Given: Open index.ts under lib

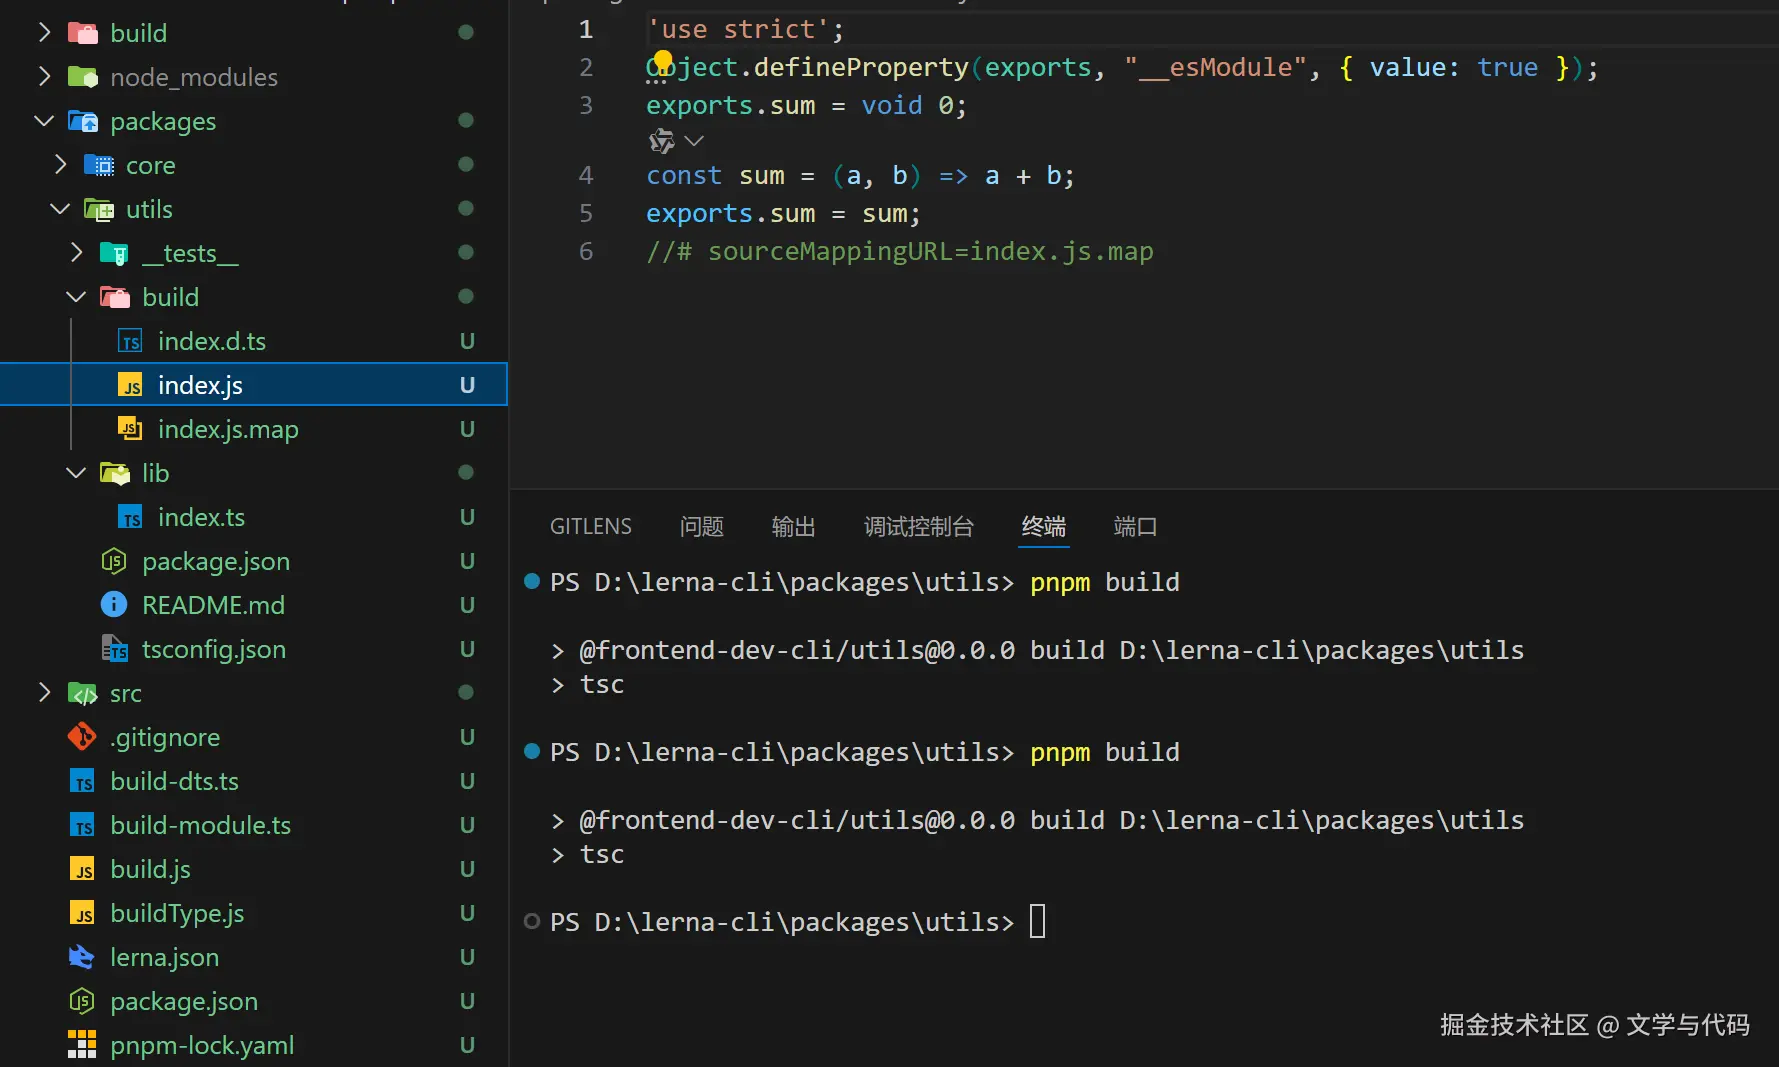Looking at the screenshot, I should point(201,517).
